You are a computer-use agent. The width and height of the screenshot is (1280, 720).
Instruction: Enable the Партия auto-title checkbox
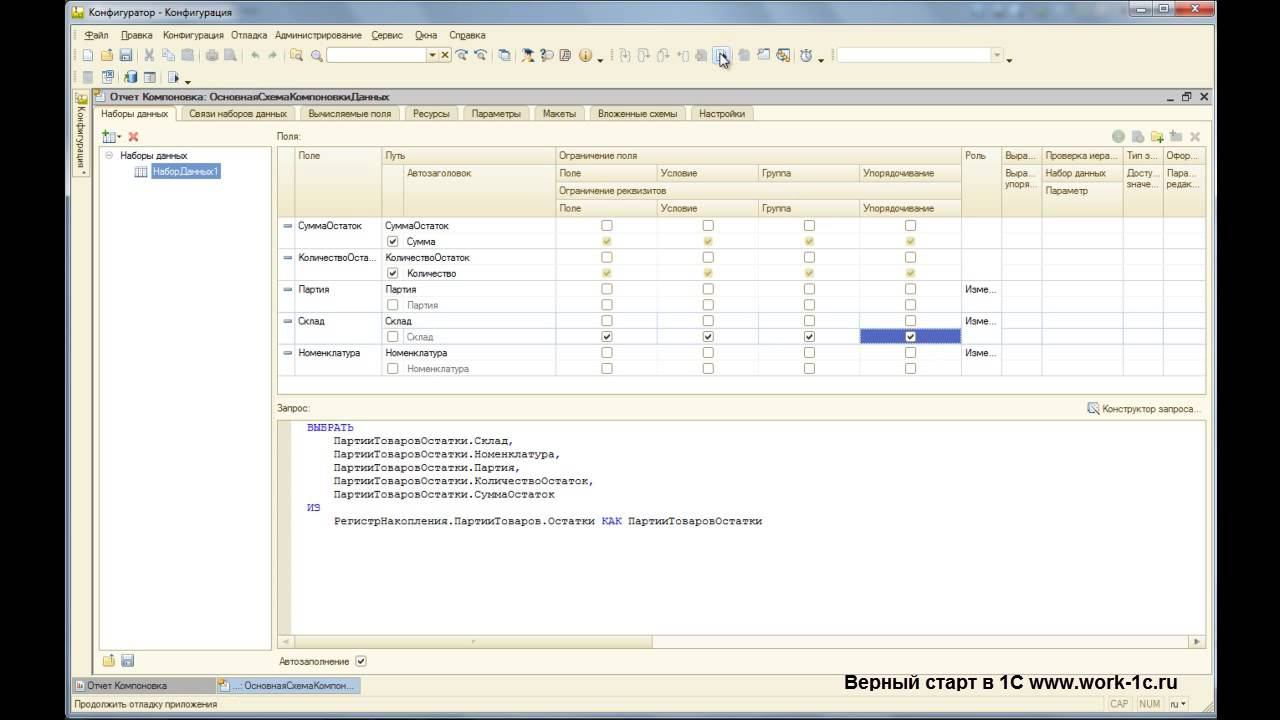point(392,305)
